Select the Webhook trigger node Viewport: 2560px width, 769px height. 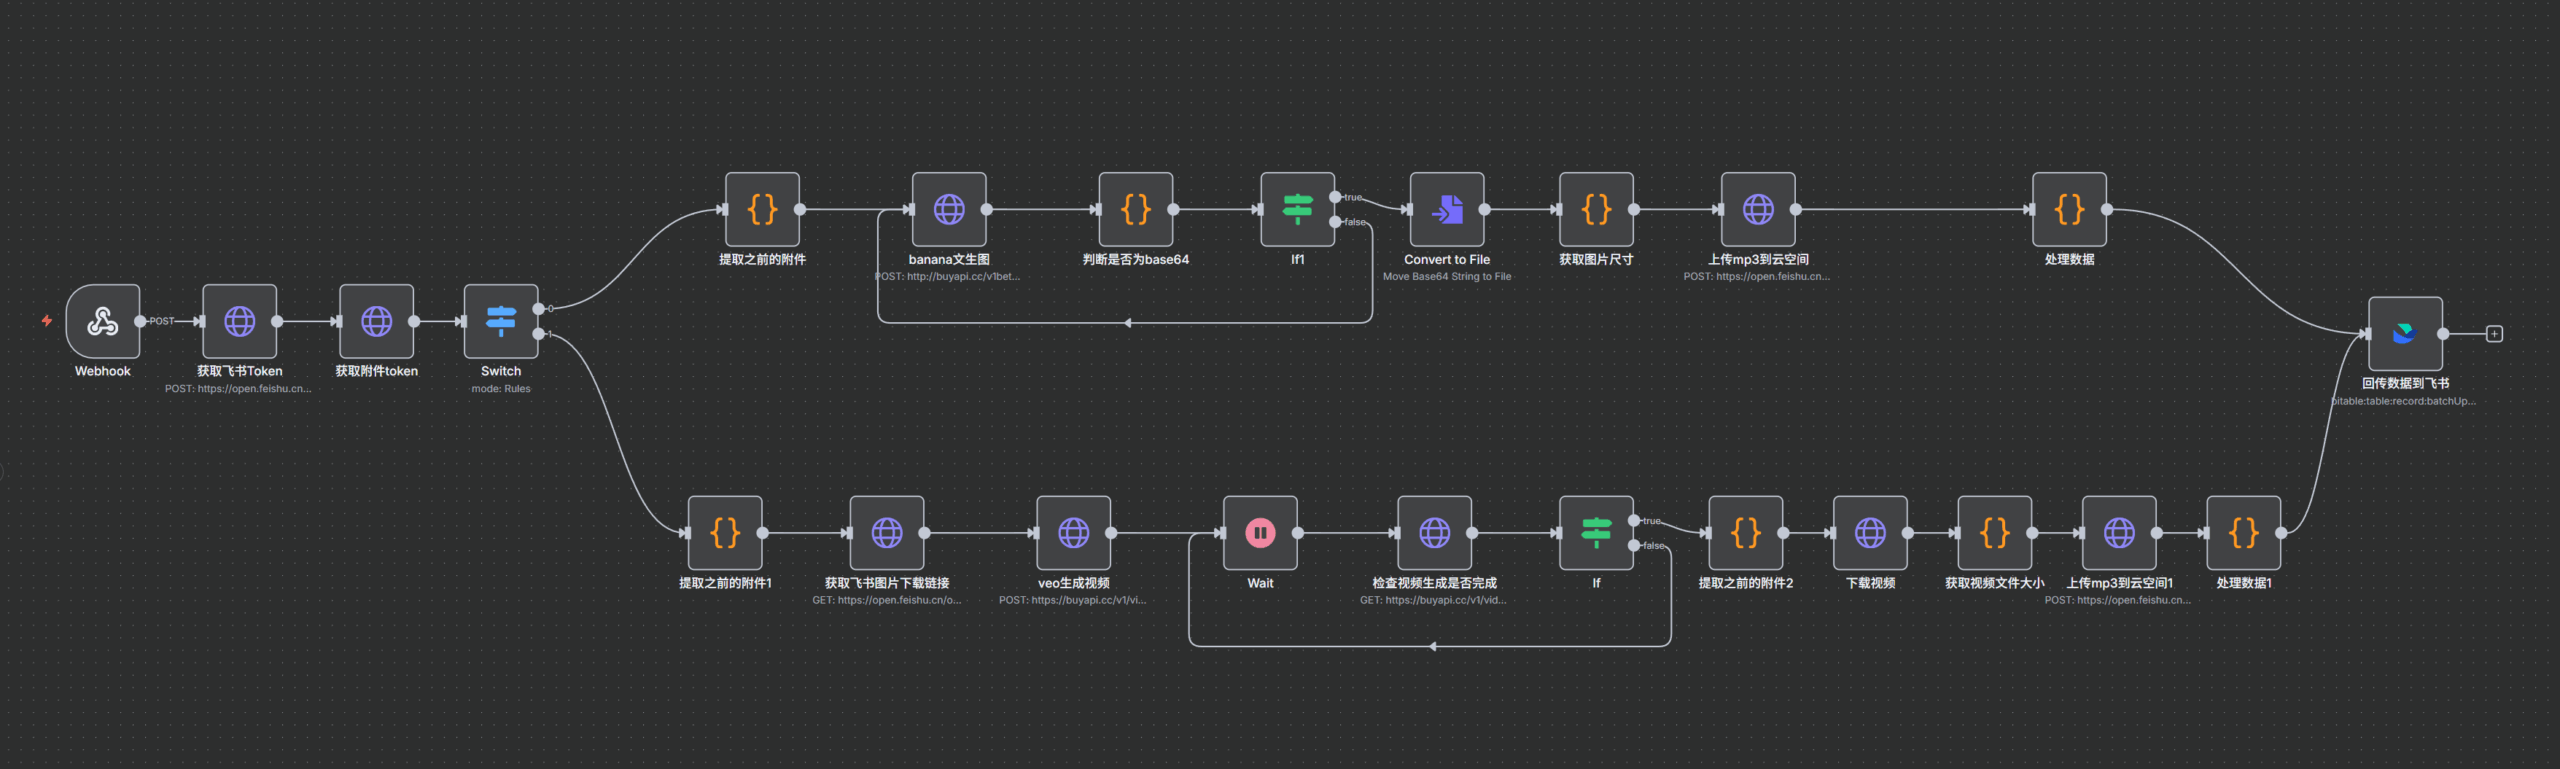(x=102, y=321)
